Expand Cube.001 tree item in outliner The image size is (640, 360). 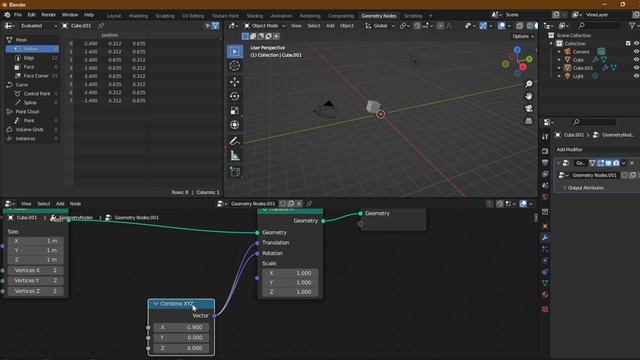pyautogui.click(x=559, y=68)
